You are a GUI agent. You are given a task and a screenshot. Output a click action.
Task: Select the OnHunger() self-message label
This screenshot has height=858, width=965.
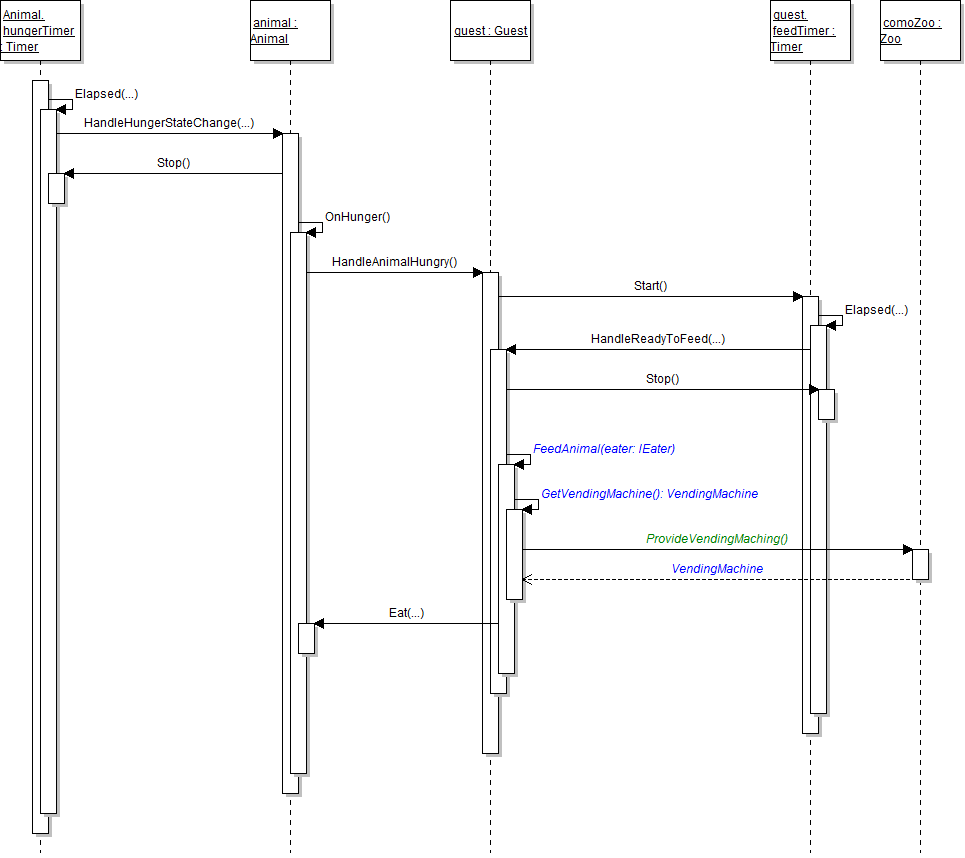click(x=357, y=216)
